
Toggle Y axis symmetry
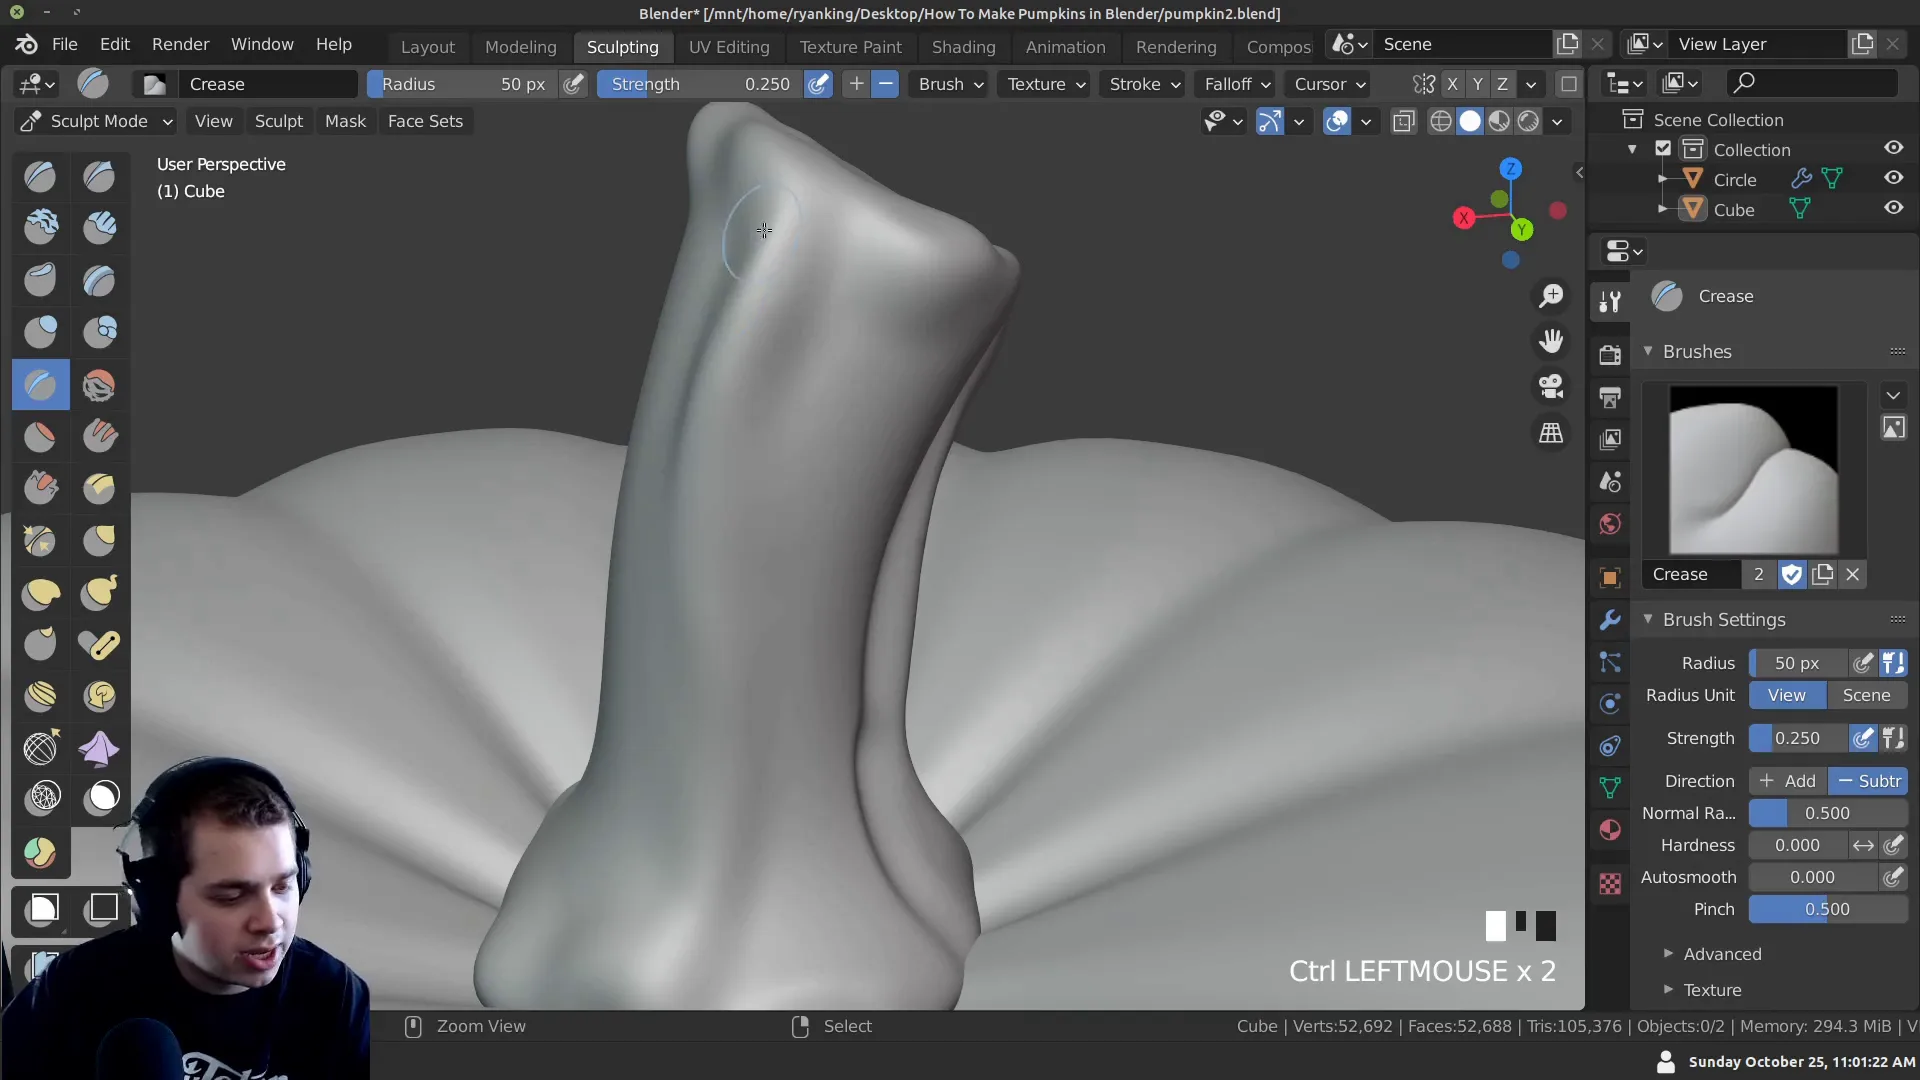point(1477,84)
